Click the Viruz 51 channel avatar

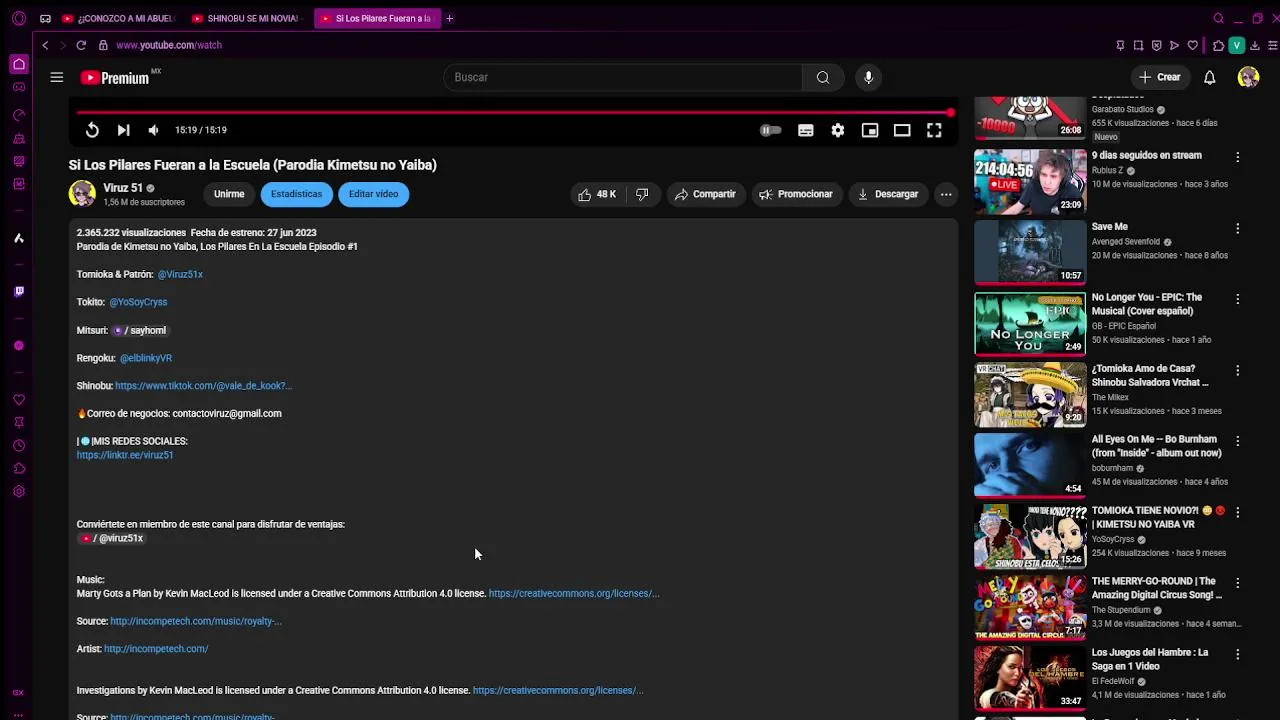tap(82, 193)
